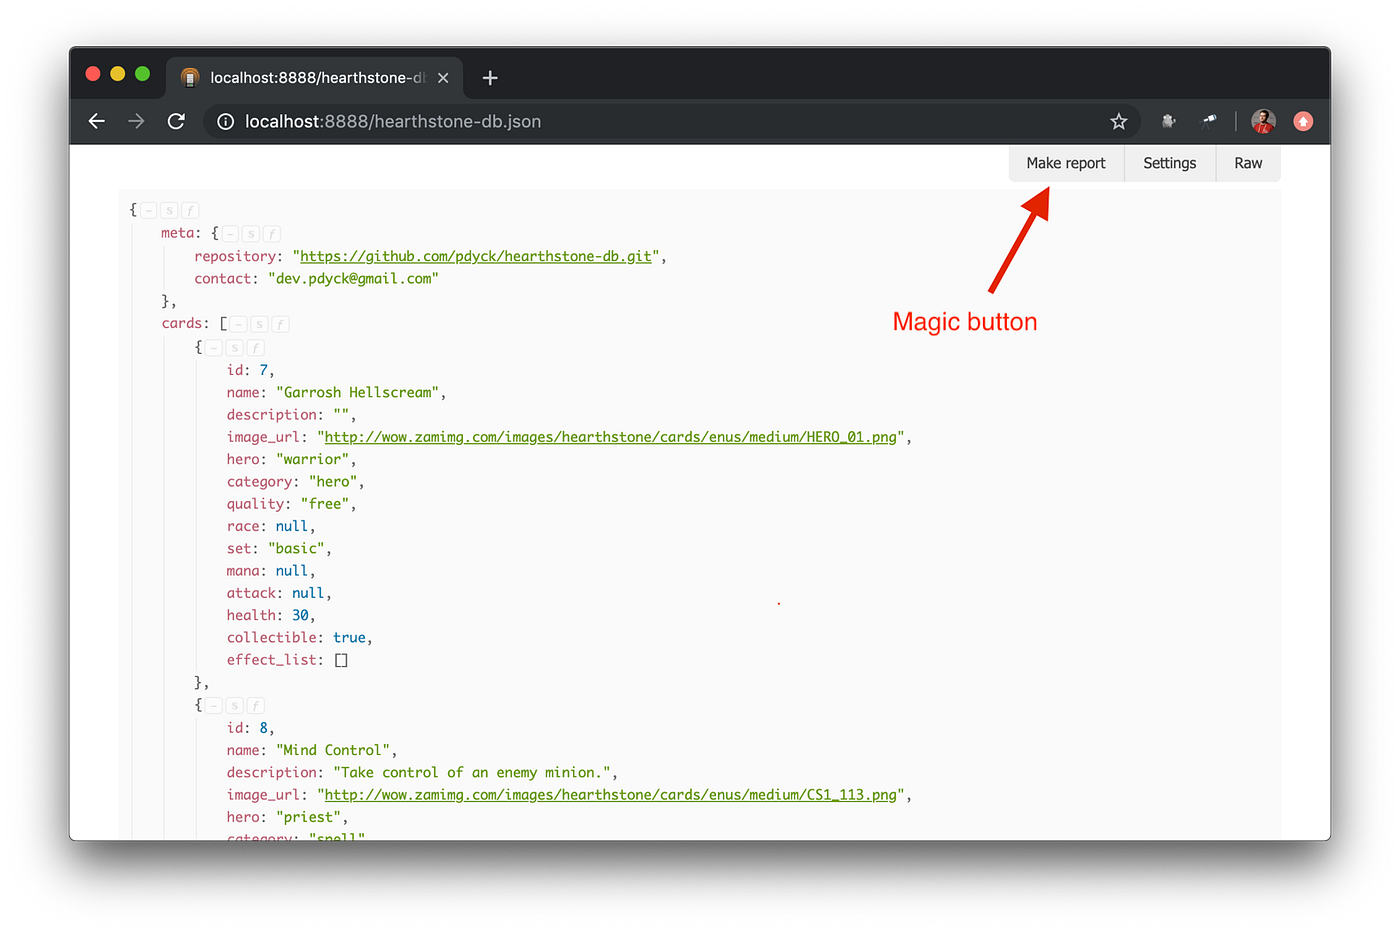Click the 'f' button above id: 7
This screenshot has width=1400, height=932.
256,348
